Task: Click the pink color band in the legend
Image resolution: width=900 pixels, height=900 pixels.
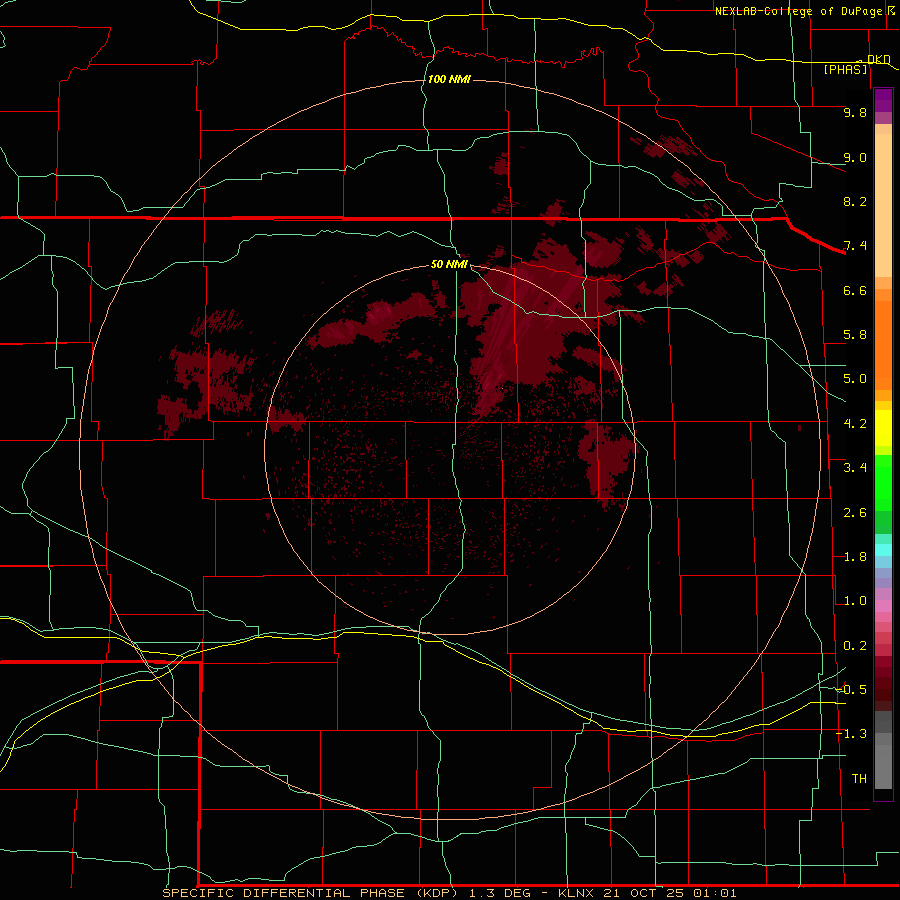Action: coord(883,606)
